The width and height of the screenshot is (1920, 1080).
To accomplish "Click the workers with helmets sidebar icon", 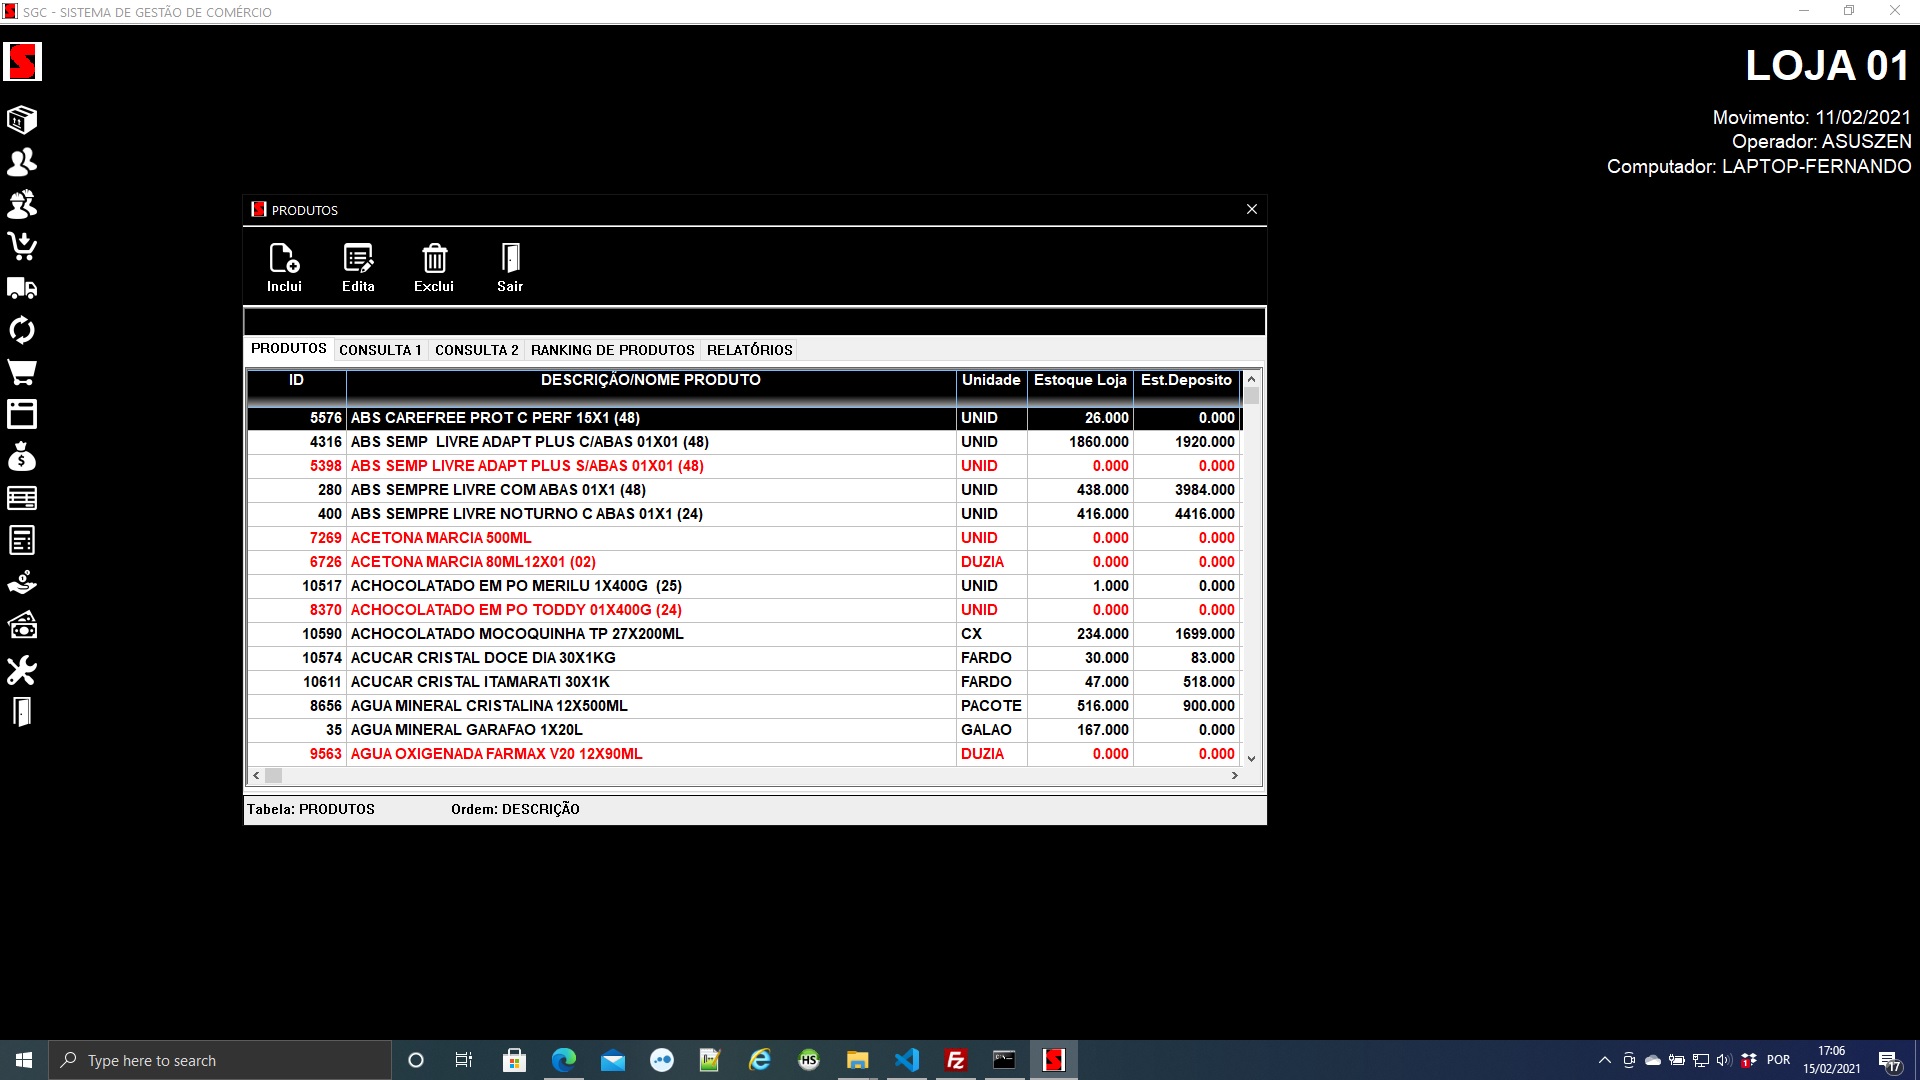I will 22,204.
